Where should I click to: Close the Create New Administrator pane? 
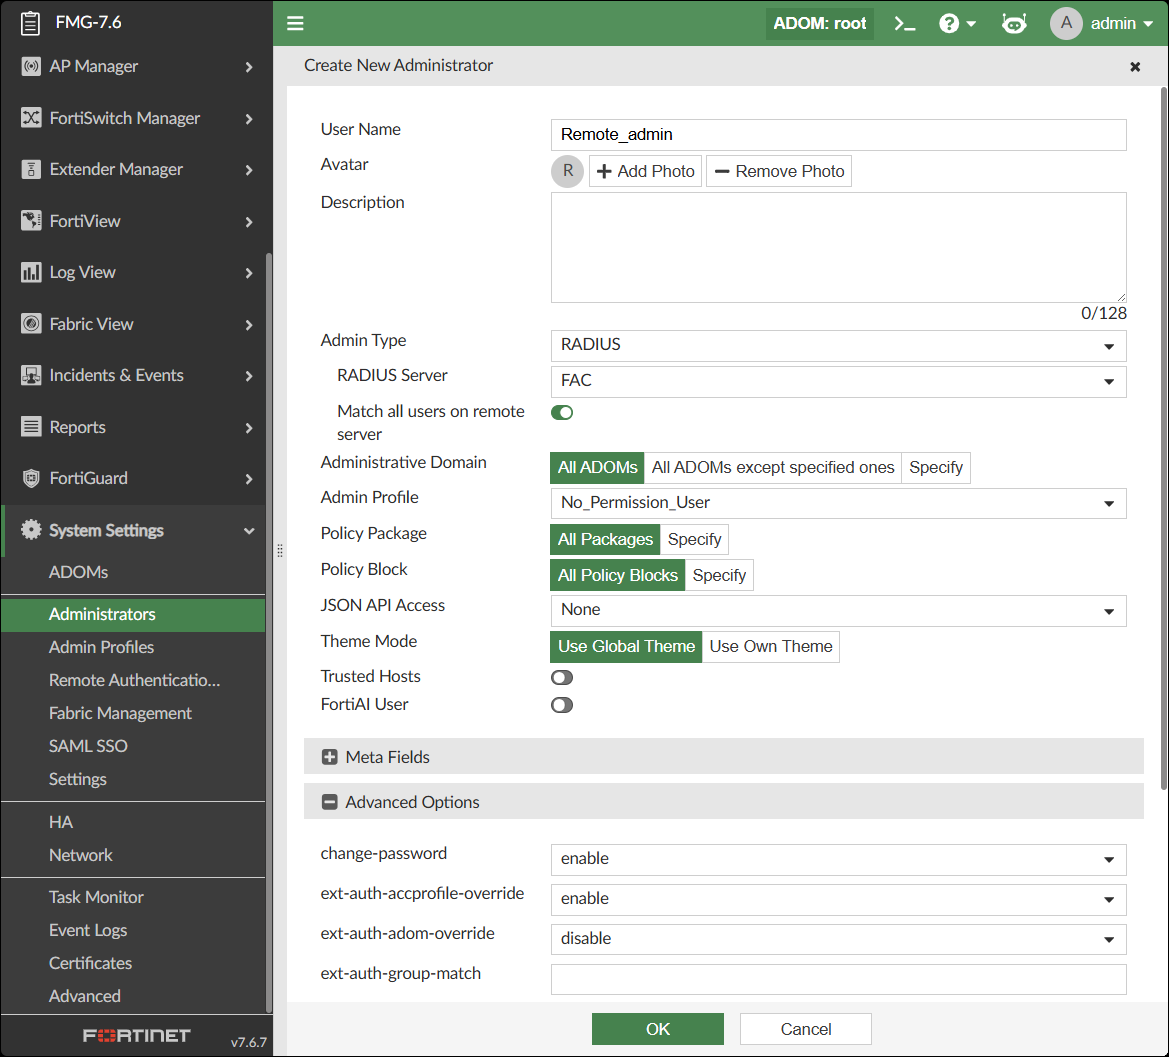1135,67
